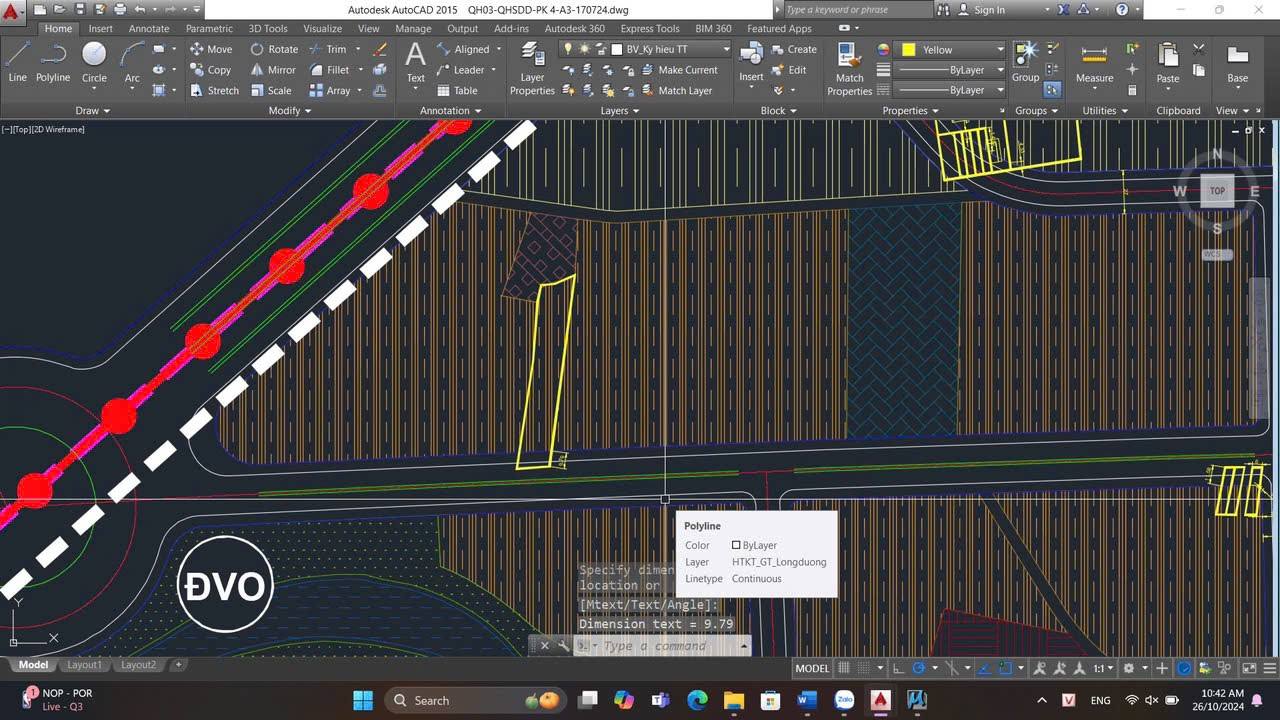Select the Match Properties tool
The width and height of the screenshot is (1280, 720).
click(x=848, y=65)
